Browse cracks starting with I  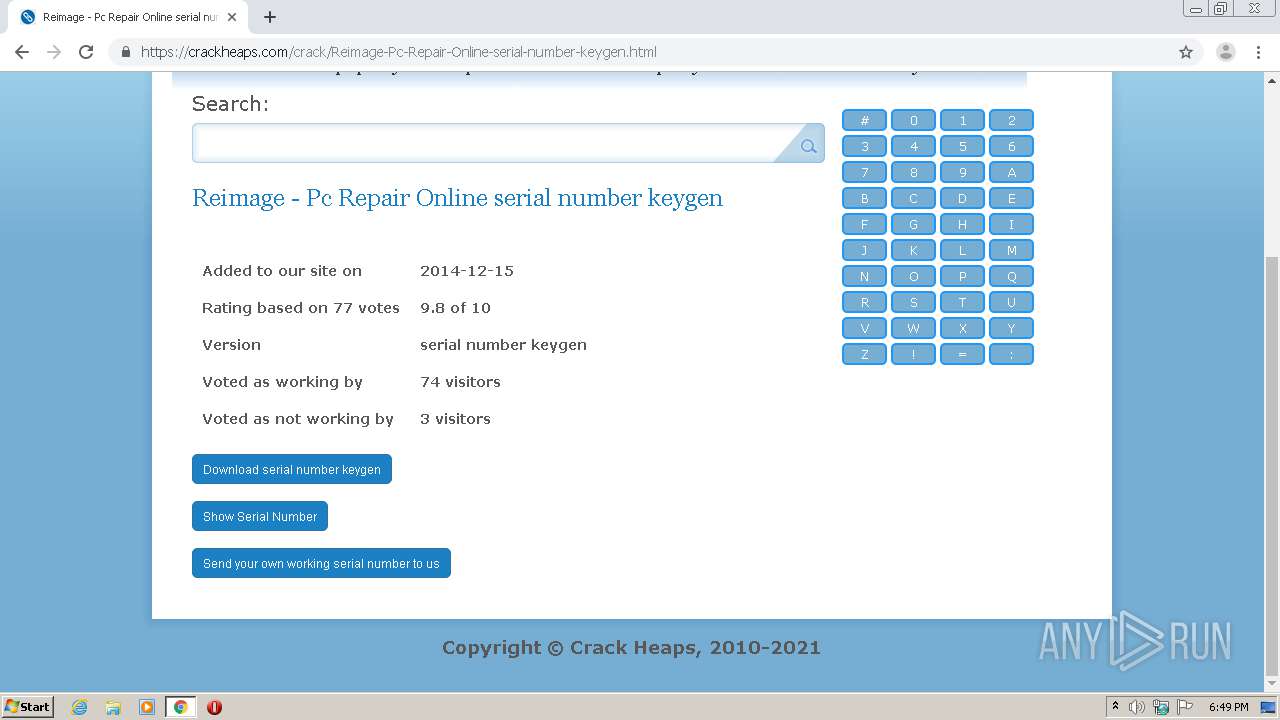(1011, 224)
